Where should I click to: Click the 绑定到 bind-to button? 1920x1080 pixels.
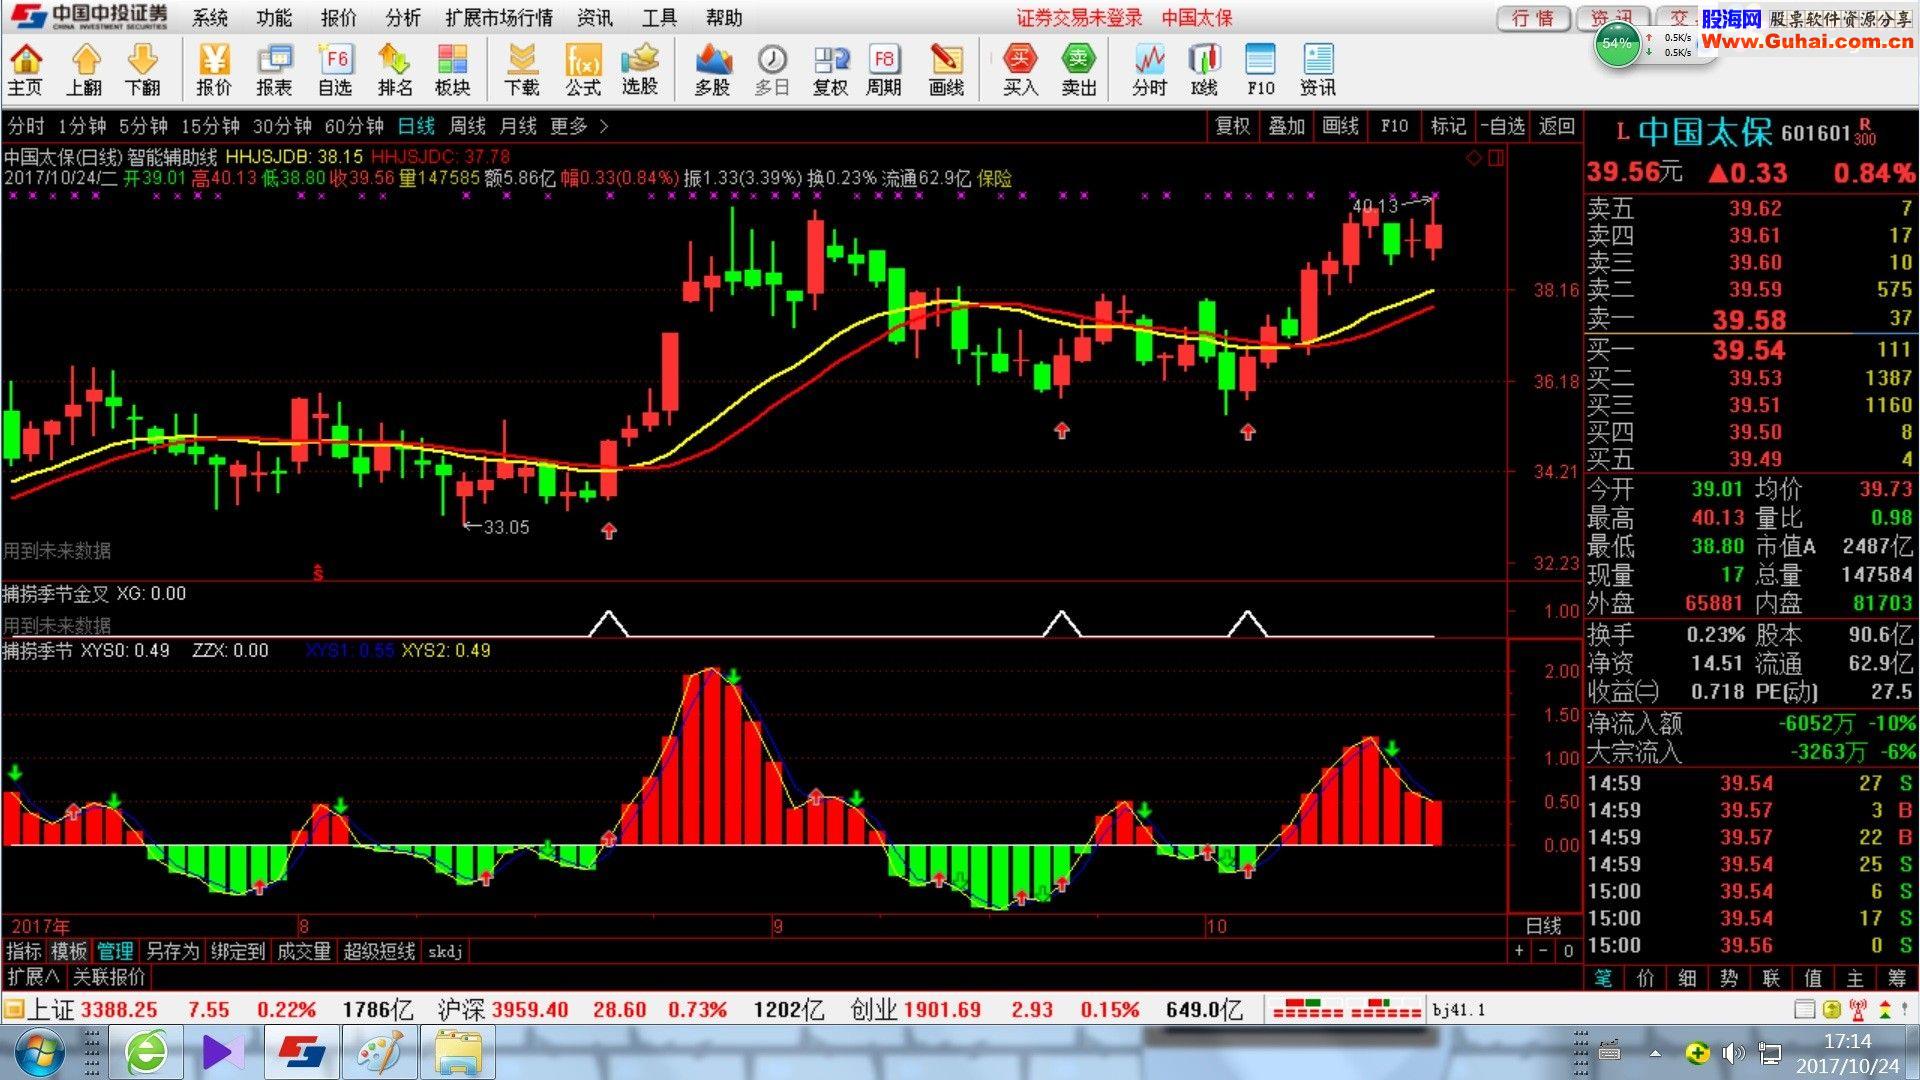click(x=238, y=951)
